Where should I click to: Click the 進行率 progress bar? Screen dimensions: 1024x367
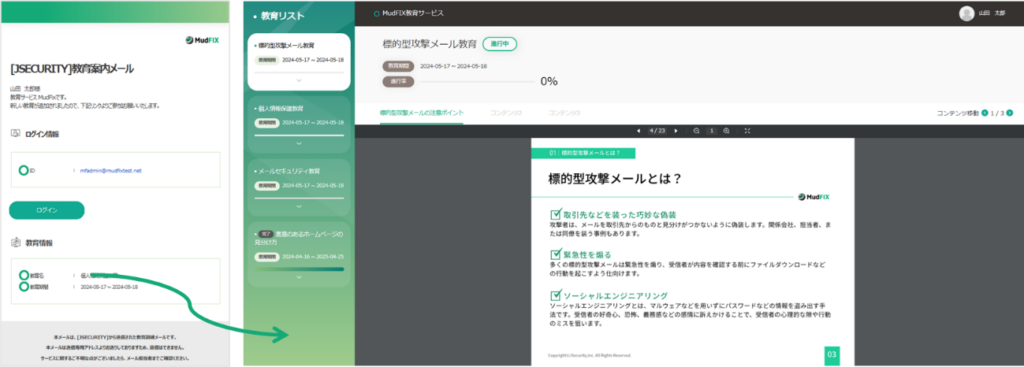[478, 82]
